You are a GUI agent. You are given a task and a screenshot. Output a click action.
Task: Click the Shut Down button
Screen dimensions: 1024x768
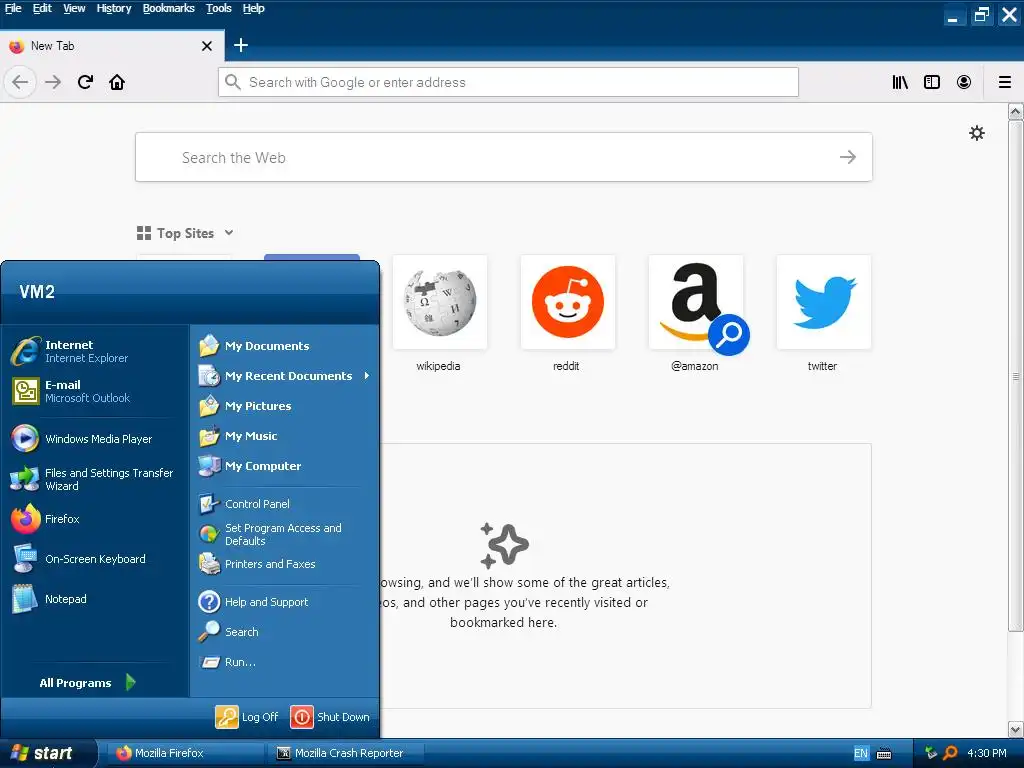330,716
